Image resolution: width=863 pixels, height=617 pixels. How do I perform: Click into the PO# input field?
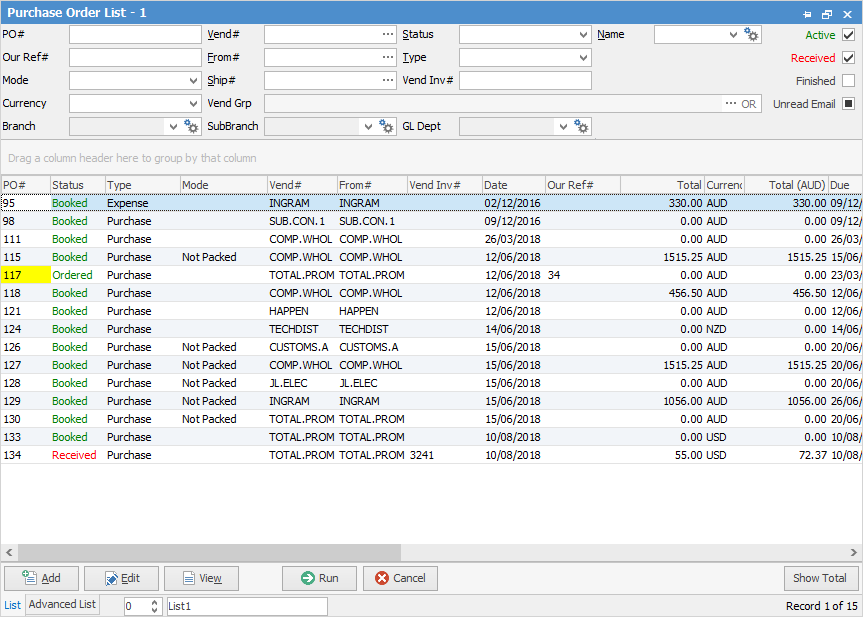pos(135,35)
